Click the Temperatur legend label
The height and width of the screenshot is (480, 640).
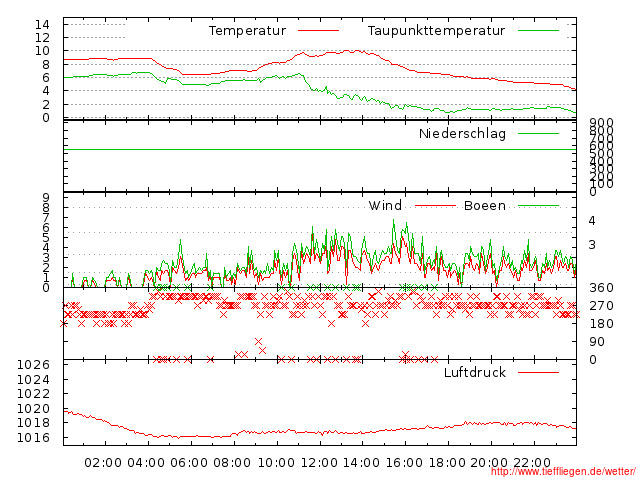(247, 31)
